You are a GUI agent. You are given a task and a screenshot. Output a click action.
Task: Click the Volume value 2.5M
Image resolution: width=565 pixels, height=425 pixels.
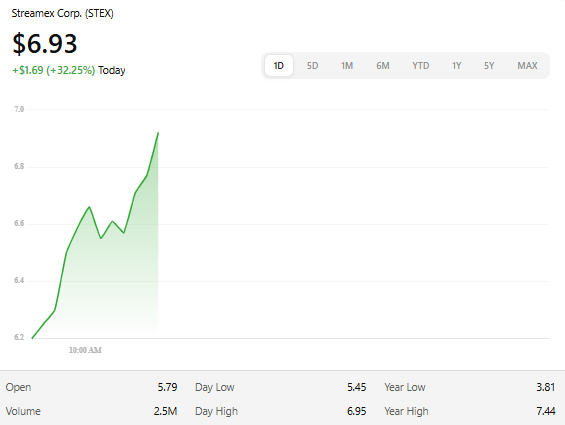tap(165, 411)
